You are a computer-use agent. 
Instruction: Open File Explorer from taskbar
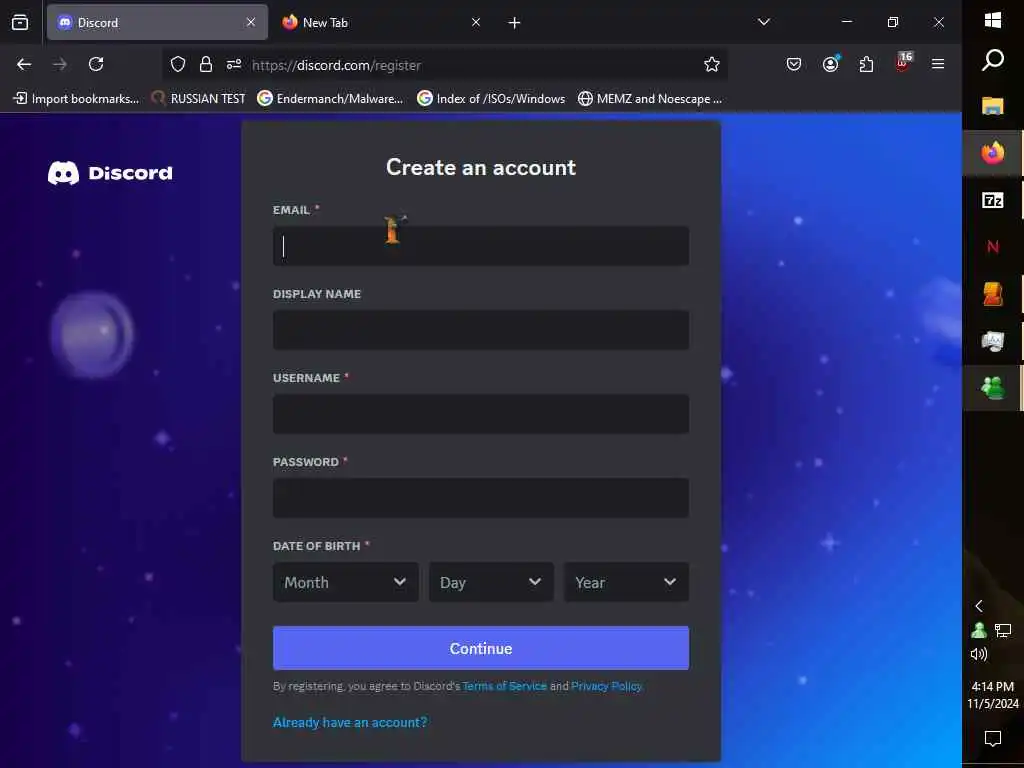[993, 106]
